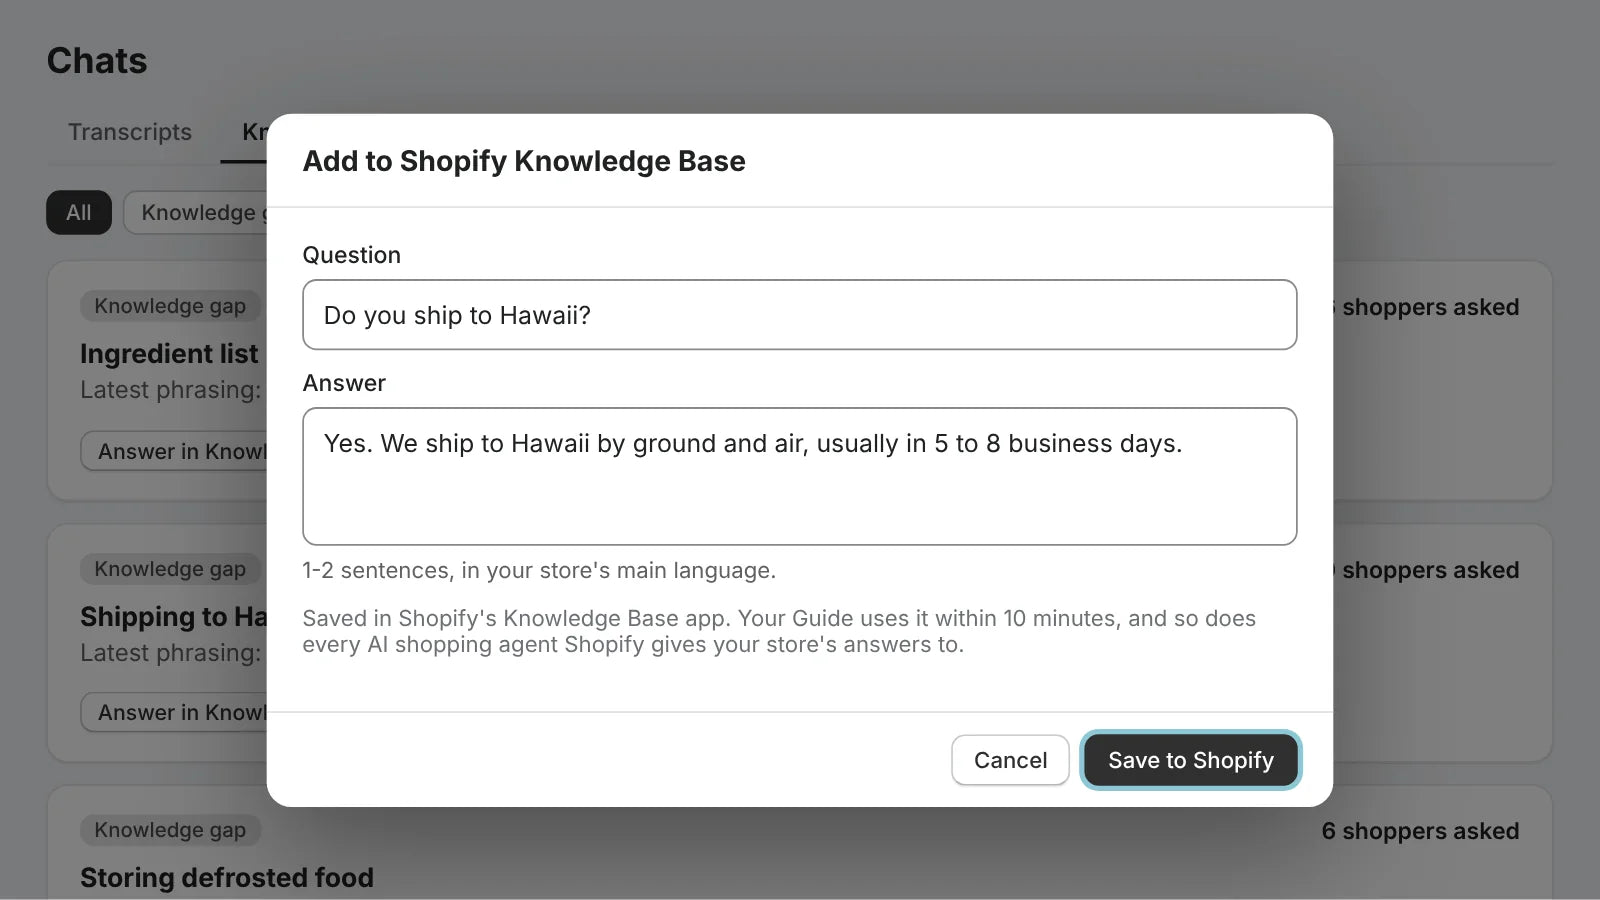Screen dimensions: 1600x900
Task: Select the Knowledge filter chip next to All
Action: (196, 213)
